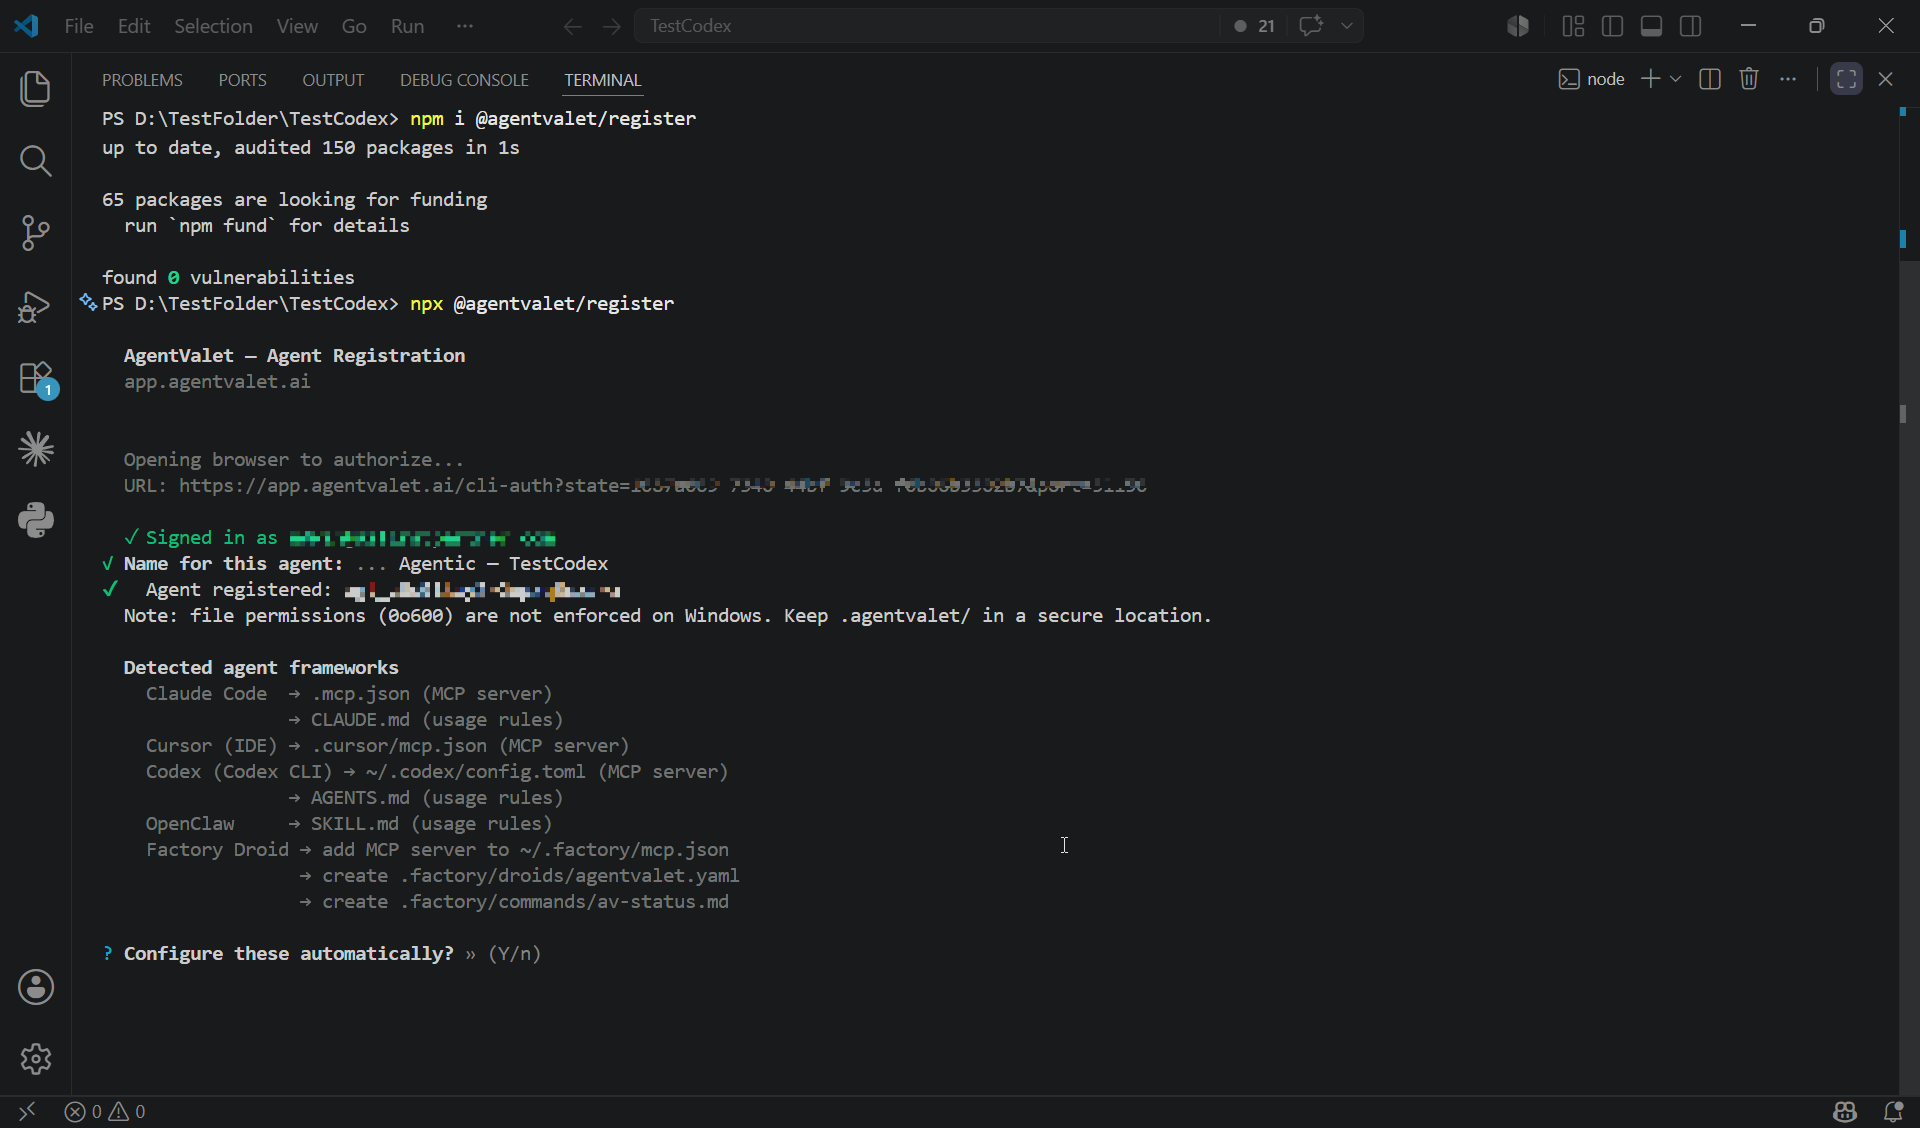Open the Explorer view in activity bar

(x=36, y=89)
